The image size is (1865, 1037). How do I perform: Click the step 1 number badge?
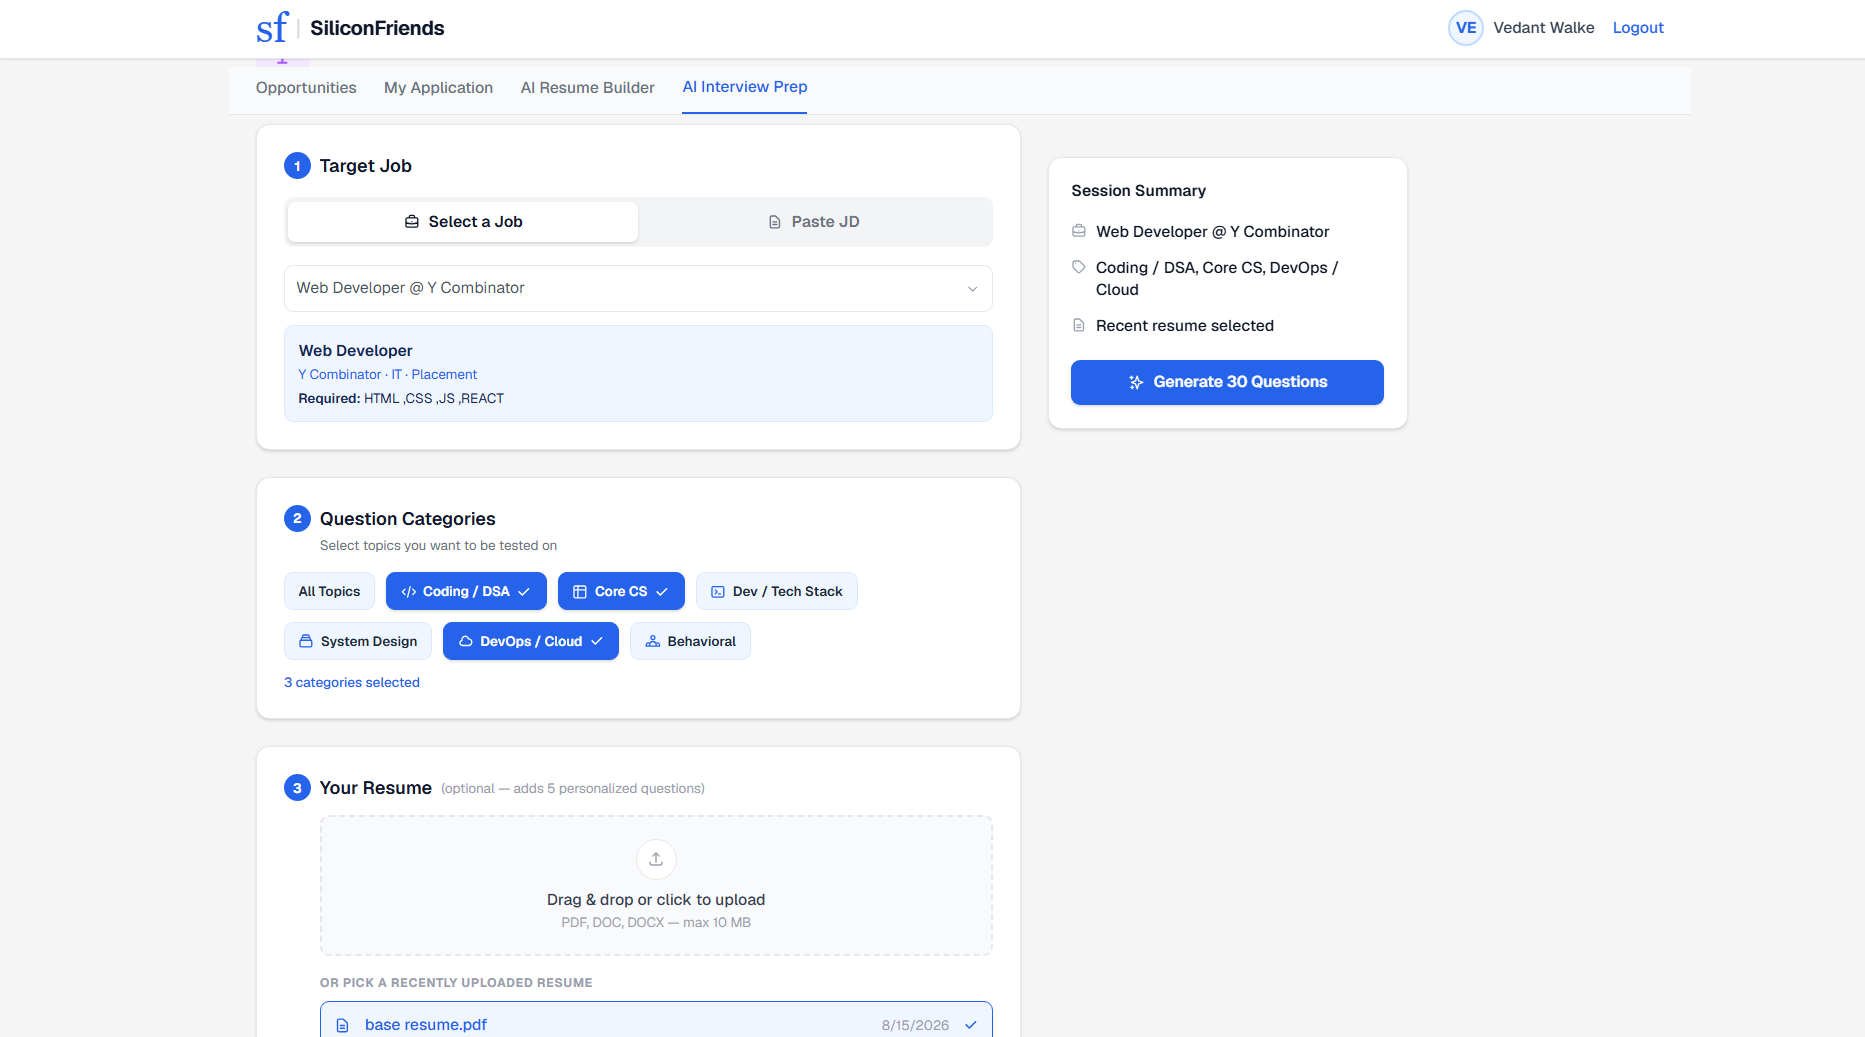point(297,166)
